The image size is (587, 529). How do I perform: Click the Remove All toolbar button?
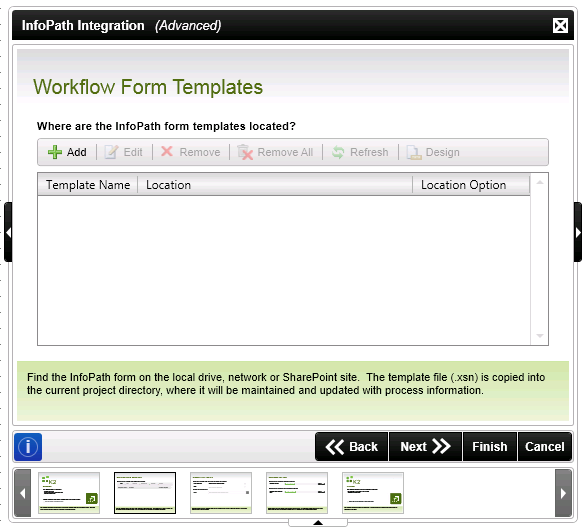pyautogui.click(x=275, y=152)
